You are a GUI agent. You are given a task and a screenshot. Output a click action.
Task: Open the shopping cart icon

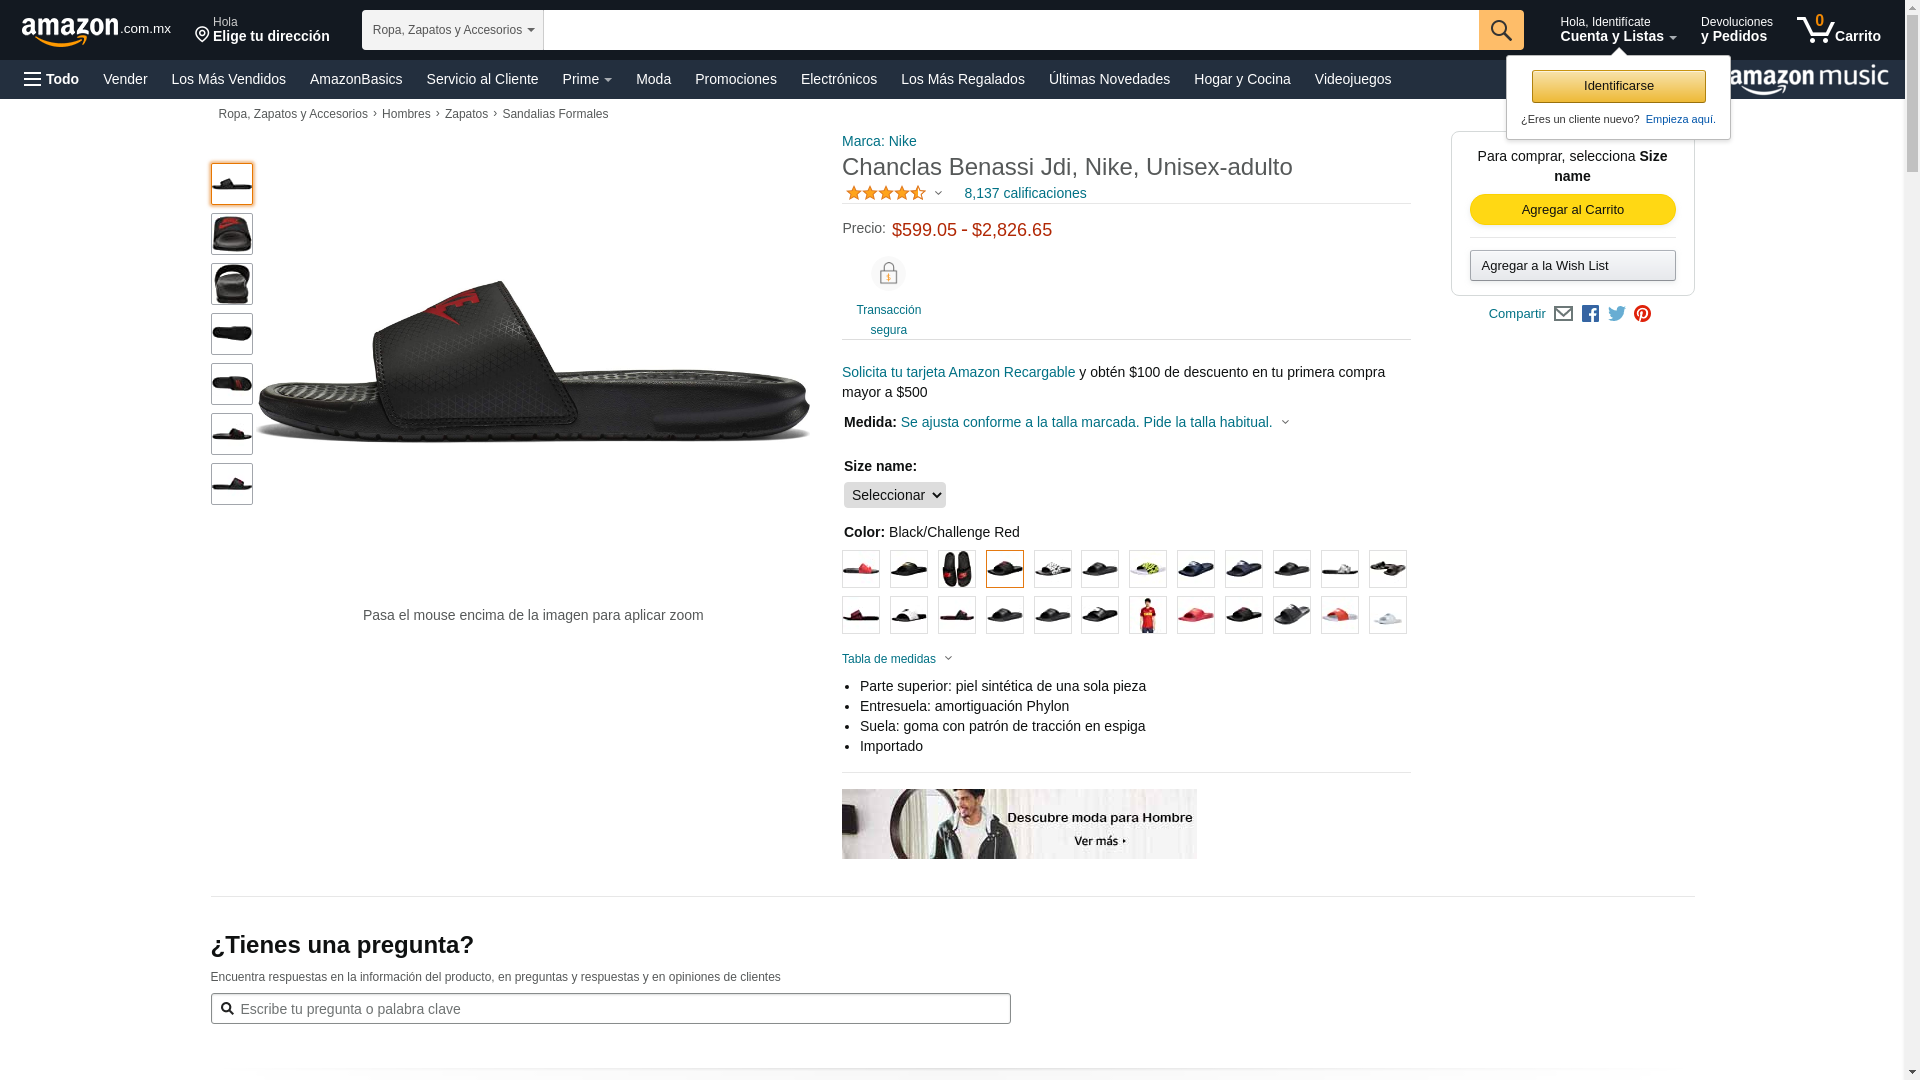[1838, 30]
